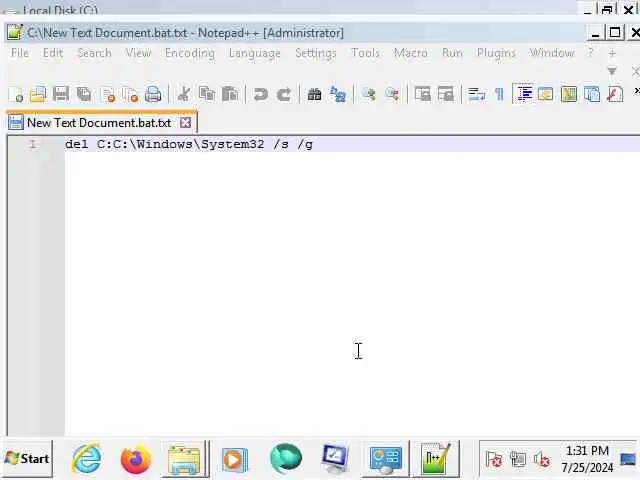Image resolution: width=640 pixels, height=480 pixels.
Task: Open the Control Panel taskbar icon
Action: (385, 459)
